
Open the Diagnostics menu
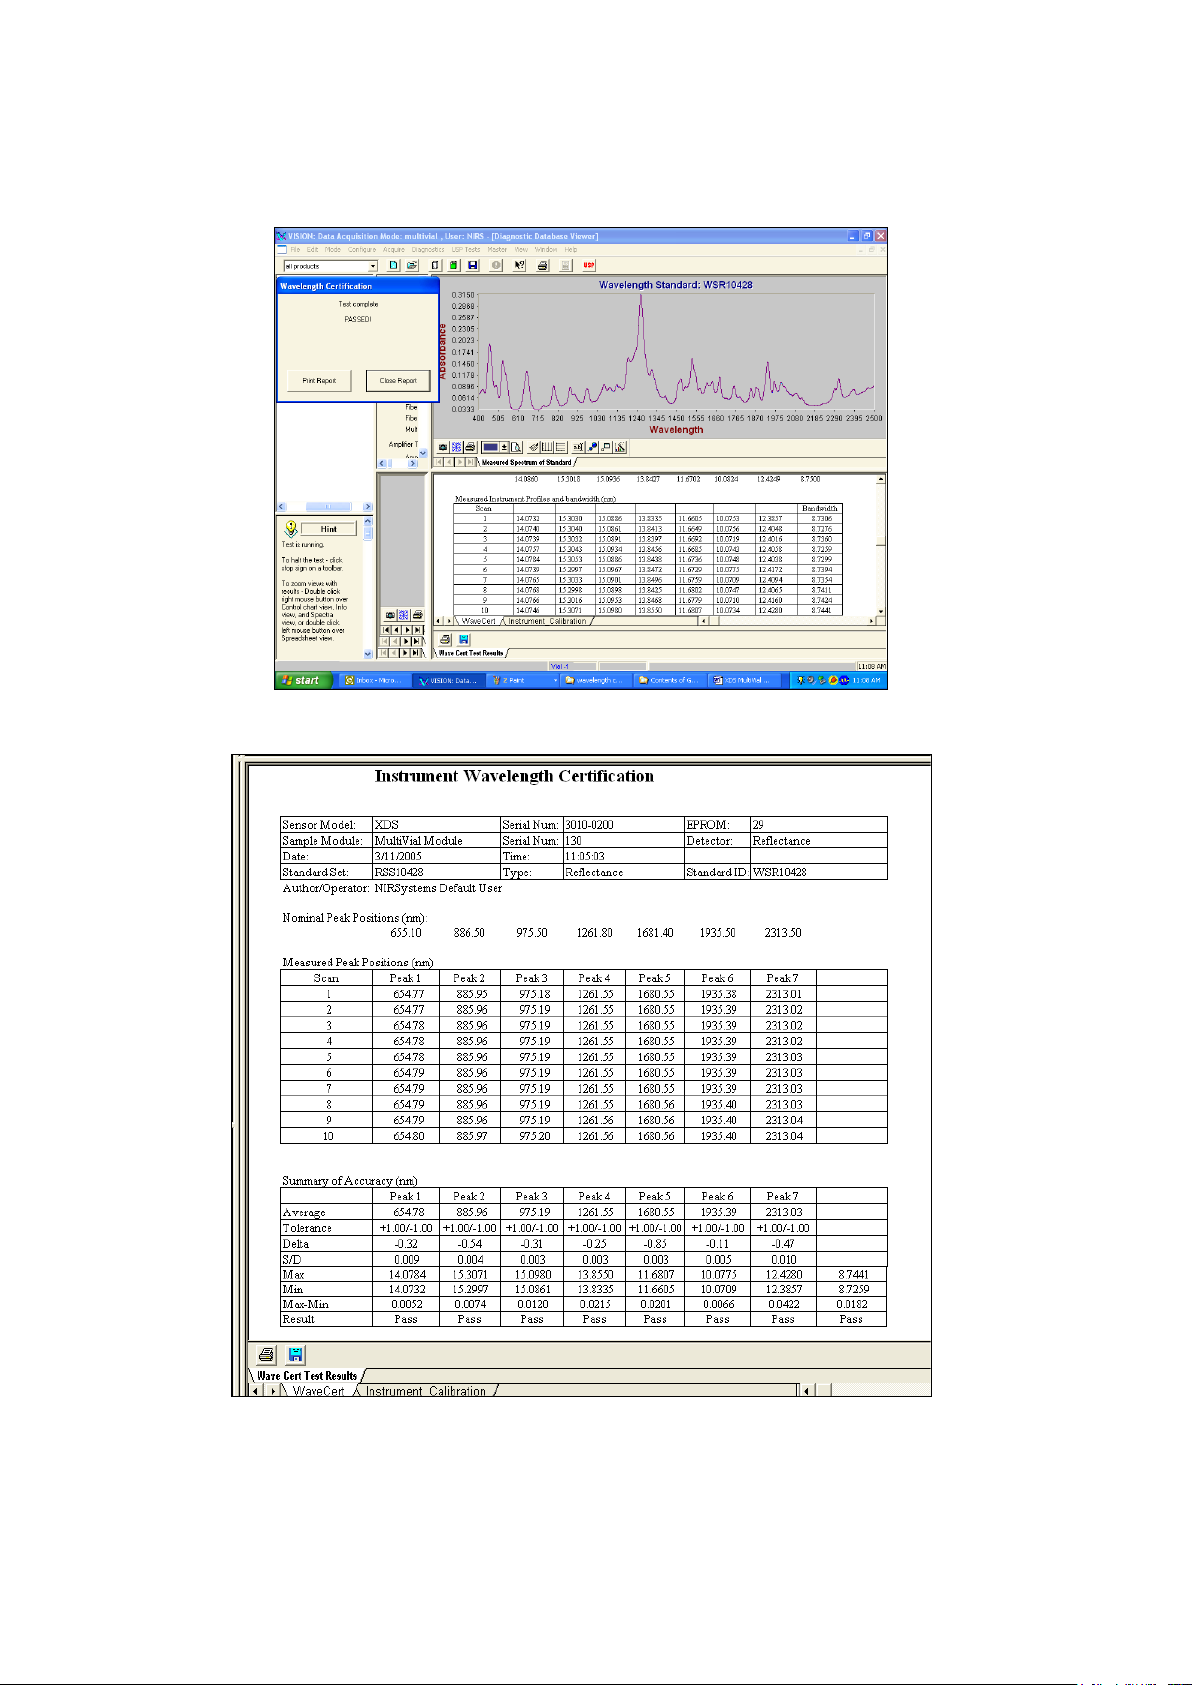tap(428, 250)
